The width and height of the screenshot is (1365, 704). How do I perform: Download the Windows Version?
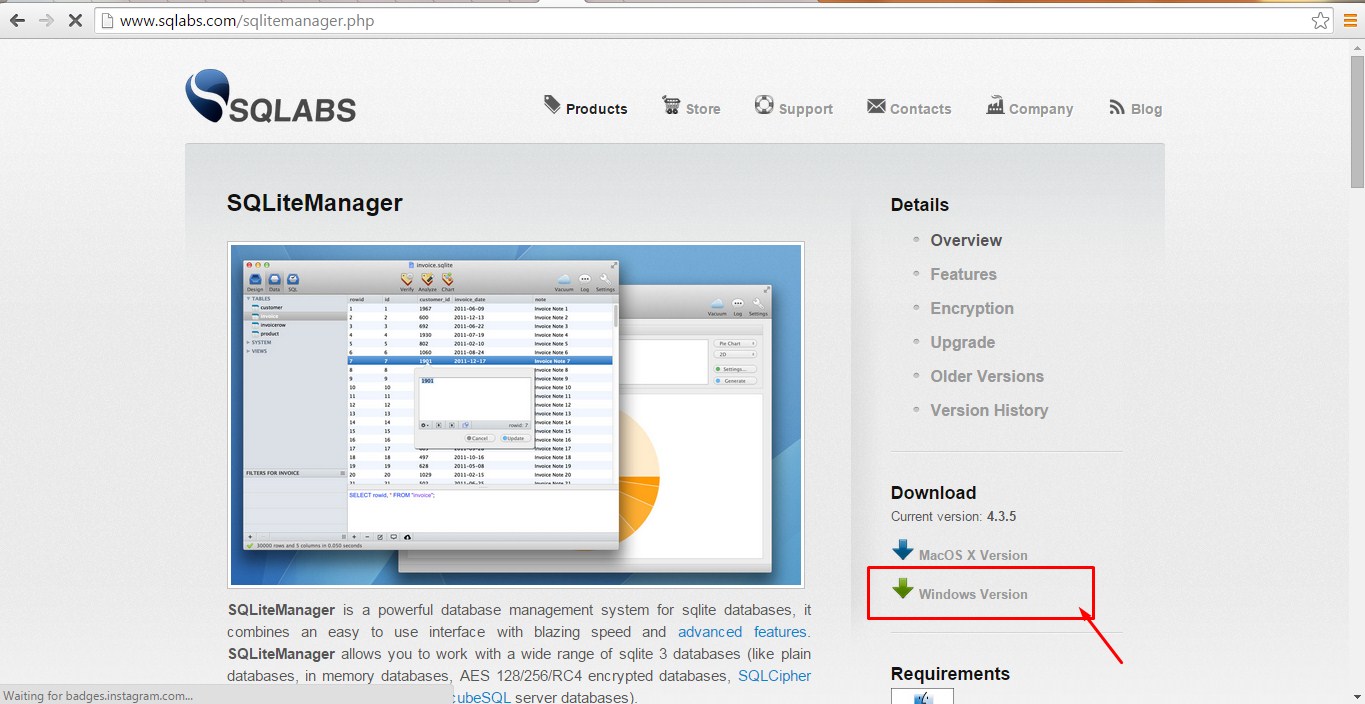[973, 594]
